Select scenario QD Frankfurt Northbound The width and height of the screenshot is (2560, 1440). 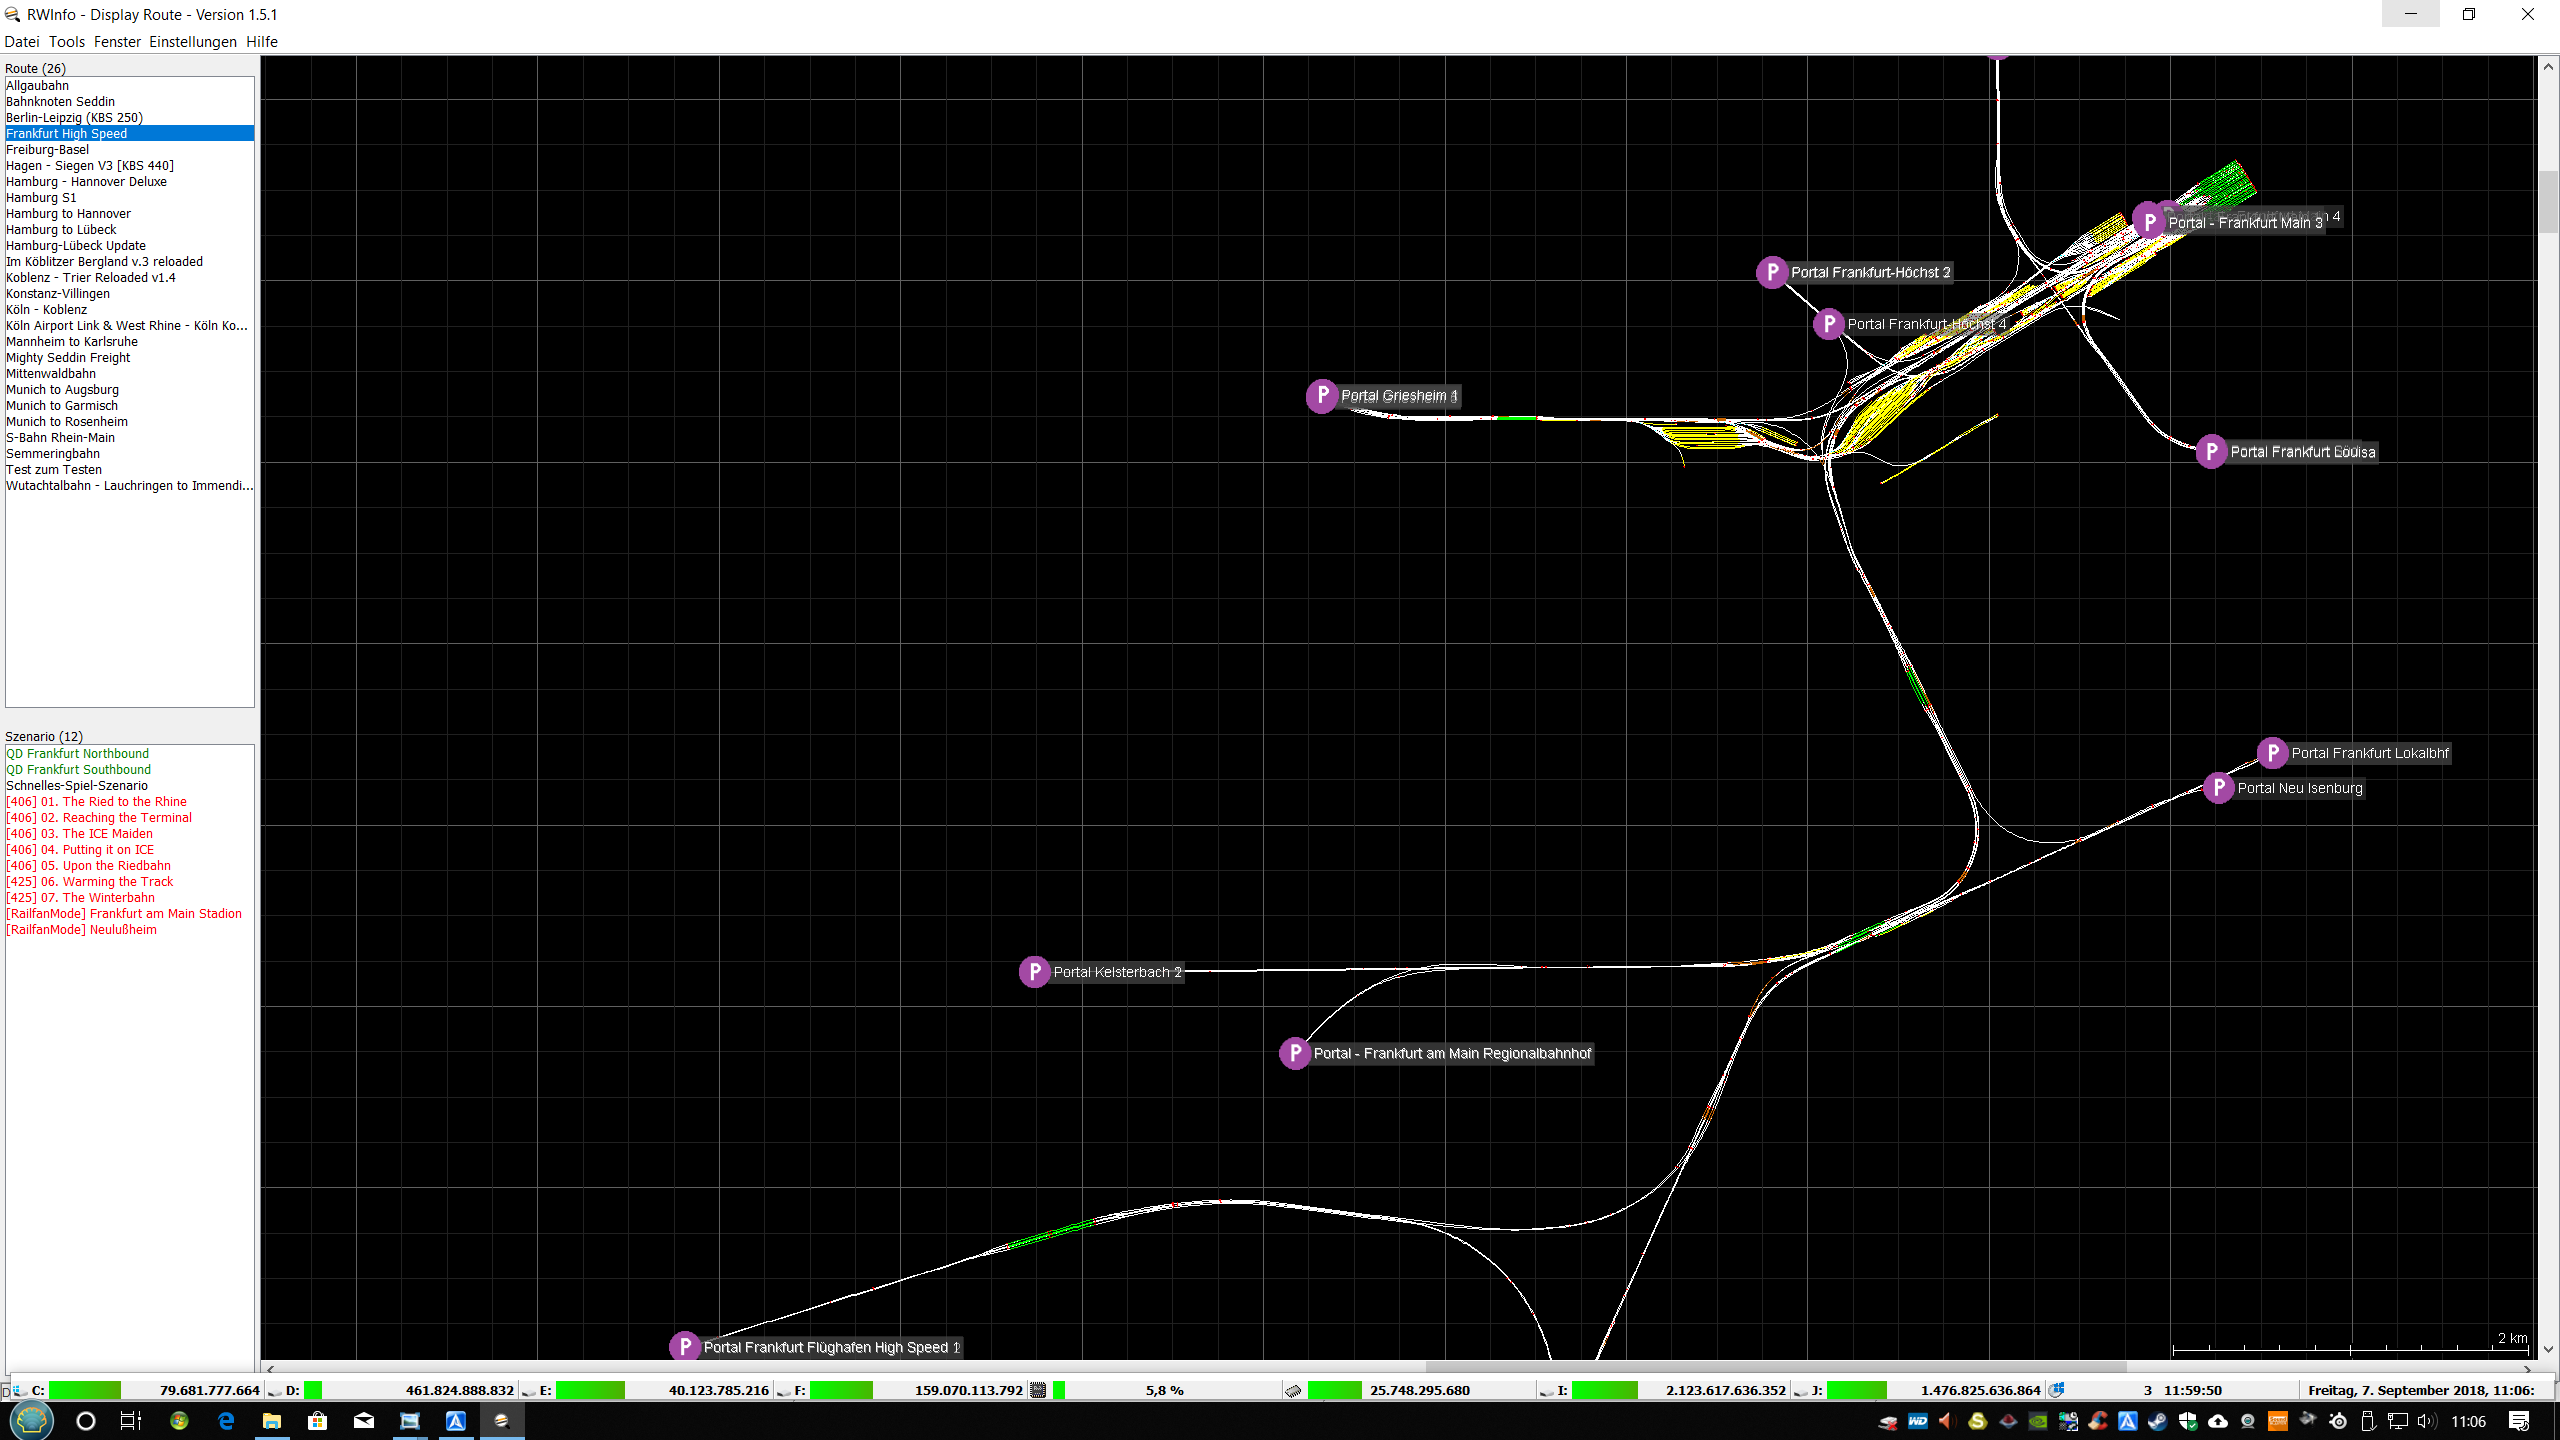(x=77, y=754)
